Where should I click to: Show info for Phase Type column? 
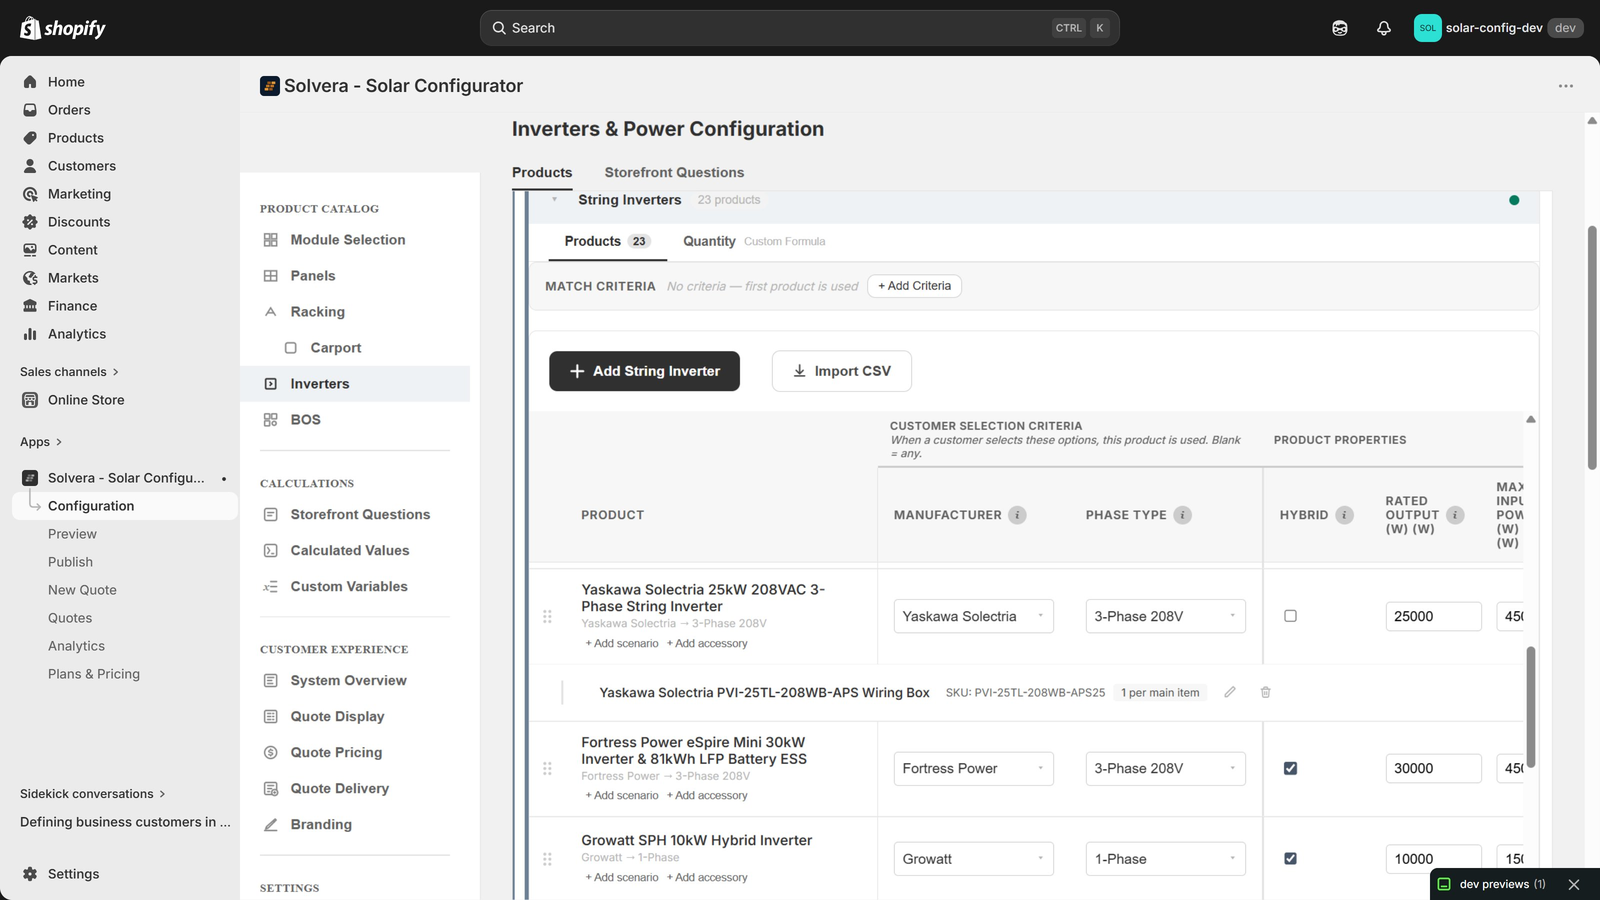coord(1182,515)
